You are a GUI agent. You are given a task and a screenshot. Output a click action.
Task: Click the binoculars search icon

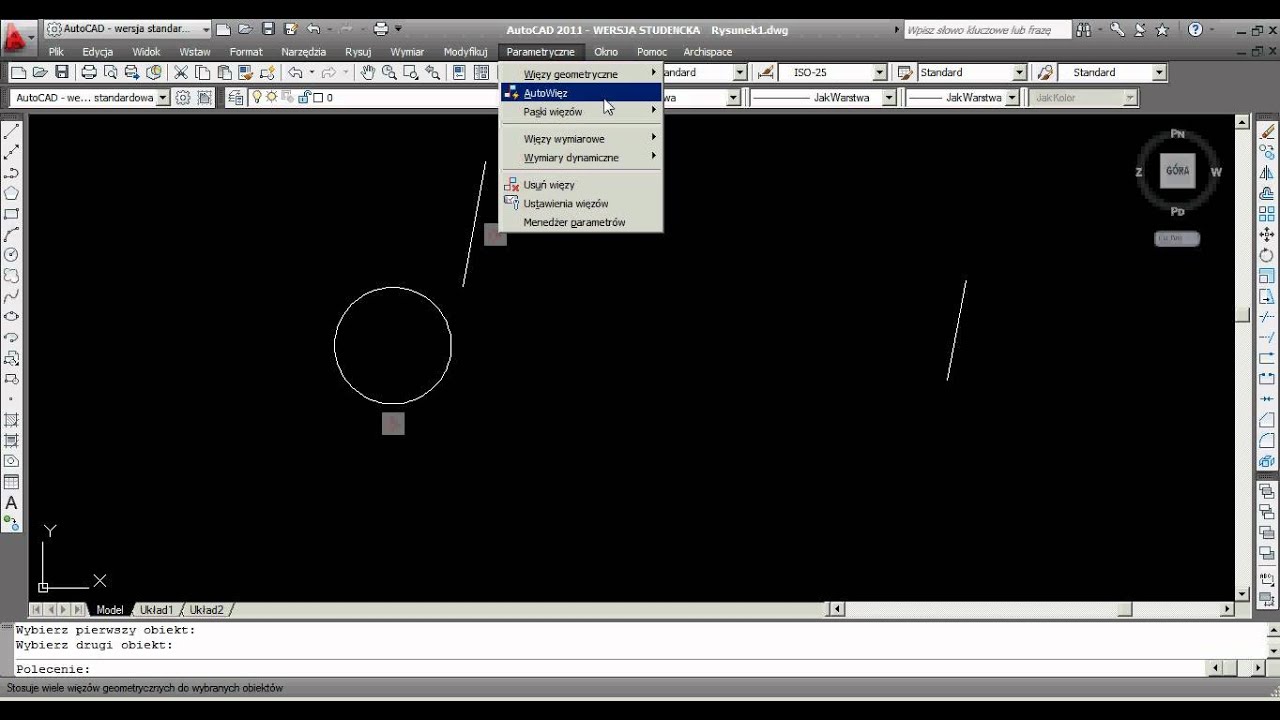(x=1084, y=30)
